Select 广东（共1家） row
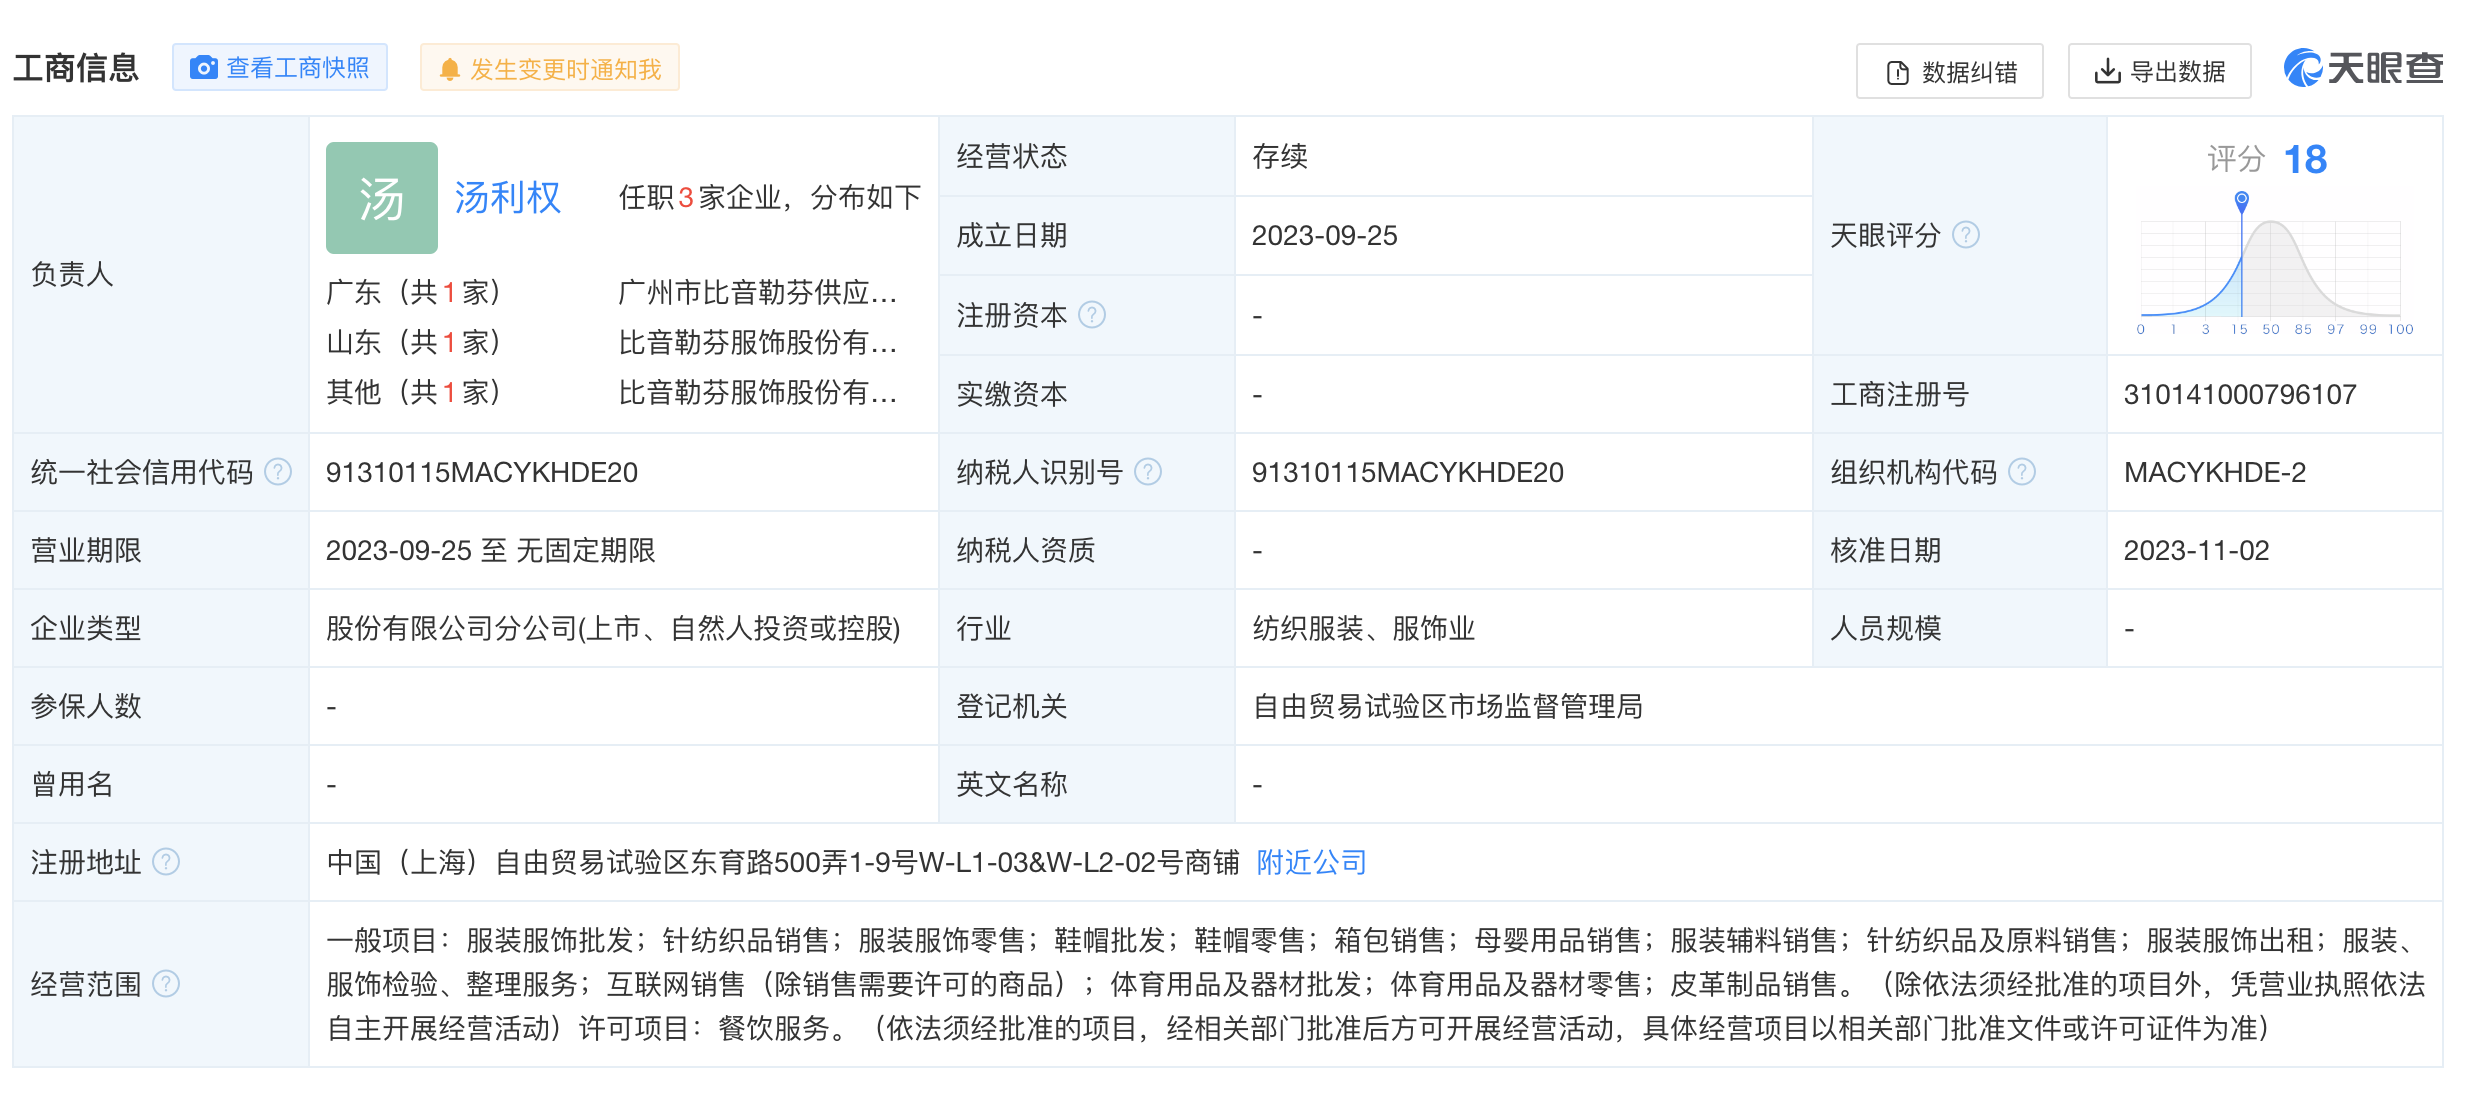Image resolution: width=2466 pixels, height=1112 pixels. (x=414, y=292)
